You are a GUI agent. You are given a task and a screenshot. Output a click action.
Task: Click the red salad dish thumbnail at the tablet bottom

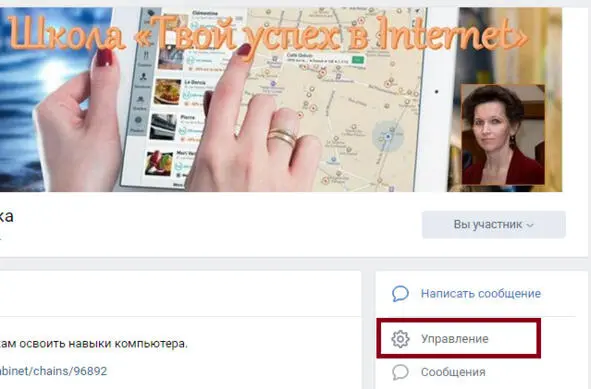click(159, 163)
